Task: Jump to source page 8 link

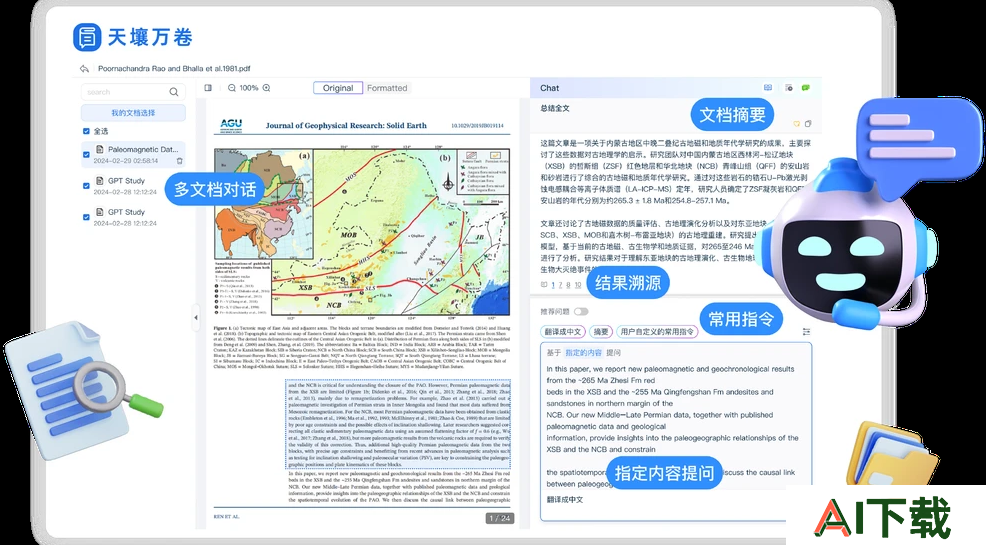Action: pyautogui.click(x=568, y=285)
